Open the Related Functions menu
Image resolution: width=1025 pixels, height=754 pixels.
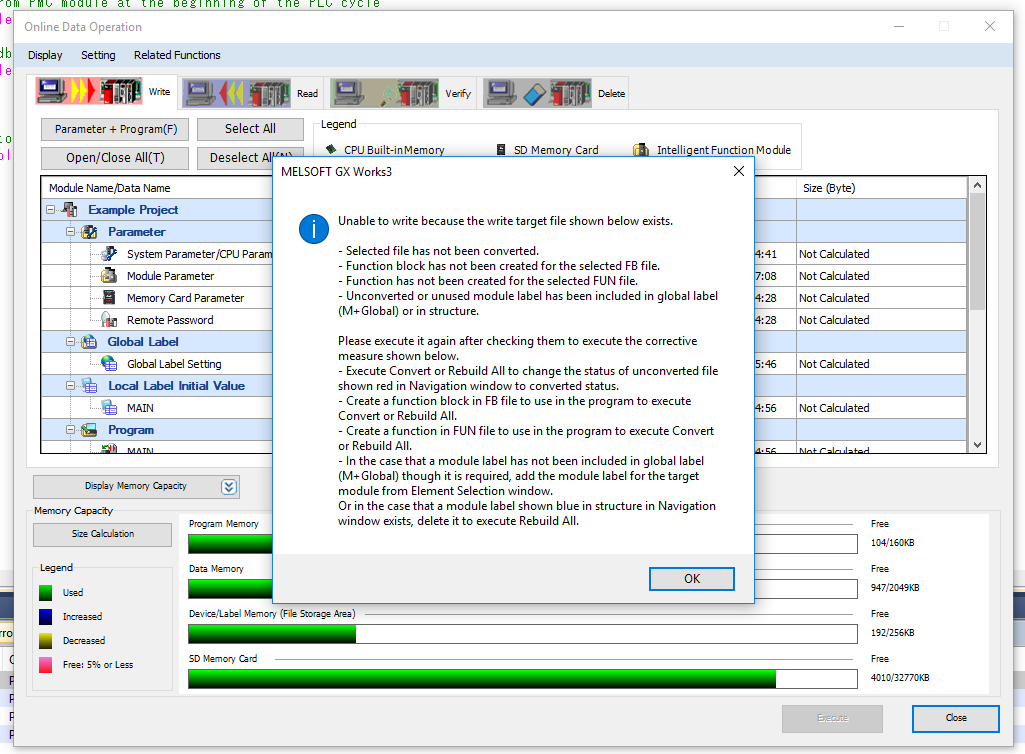177,55
